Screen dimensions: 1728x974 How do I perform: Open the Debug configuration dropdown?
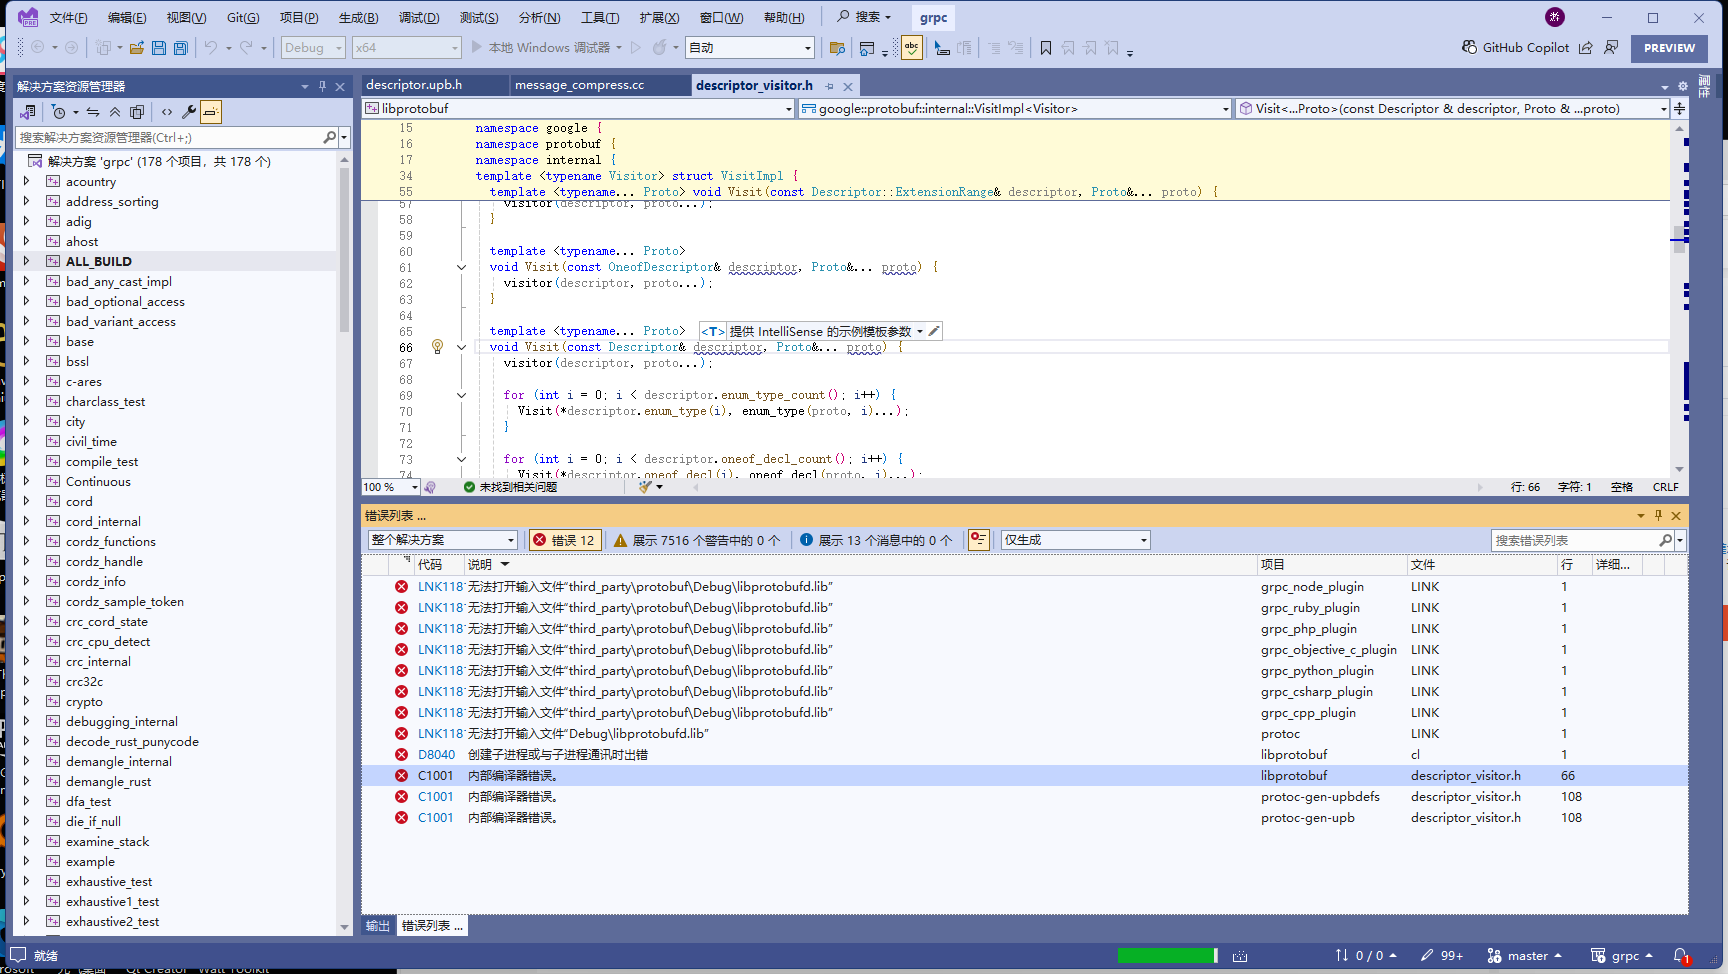[312, 47]
